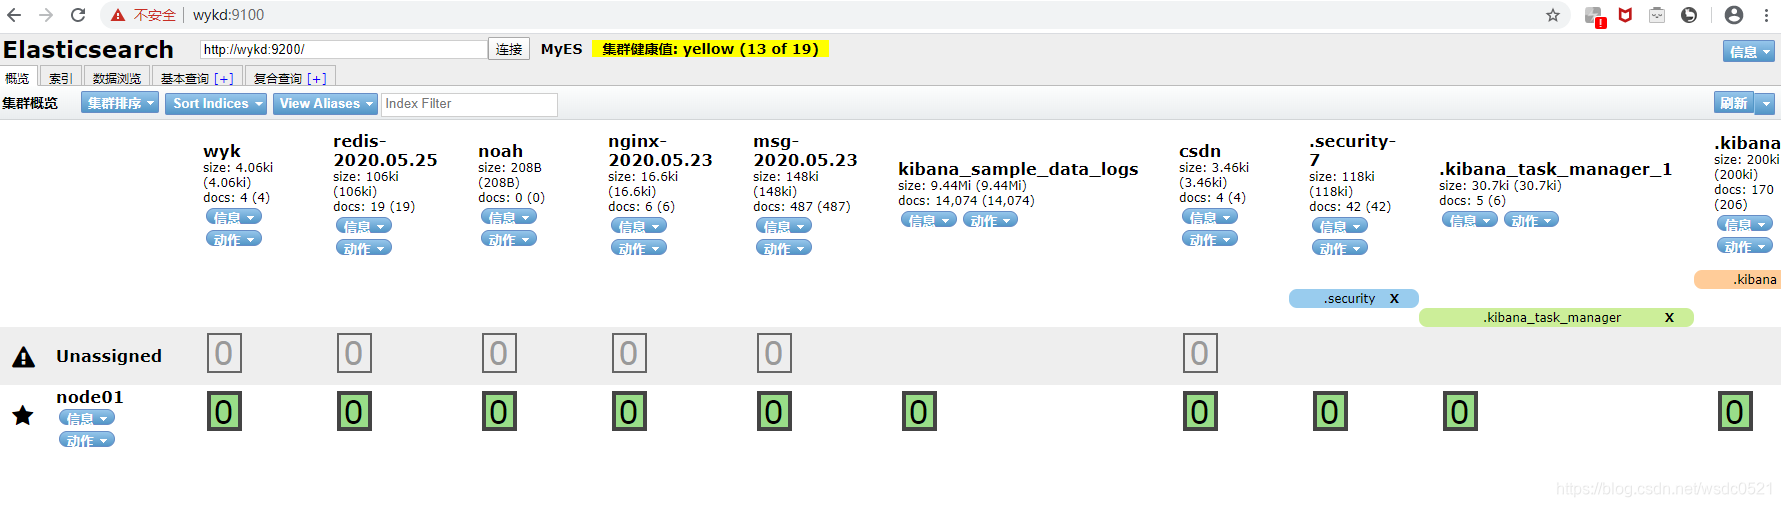Open wyk index 信息 dropdown

(x=234, y=217)
